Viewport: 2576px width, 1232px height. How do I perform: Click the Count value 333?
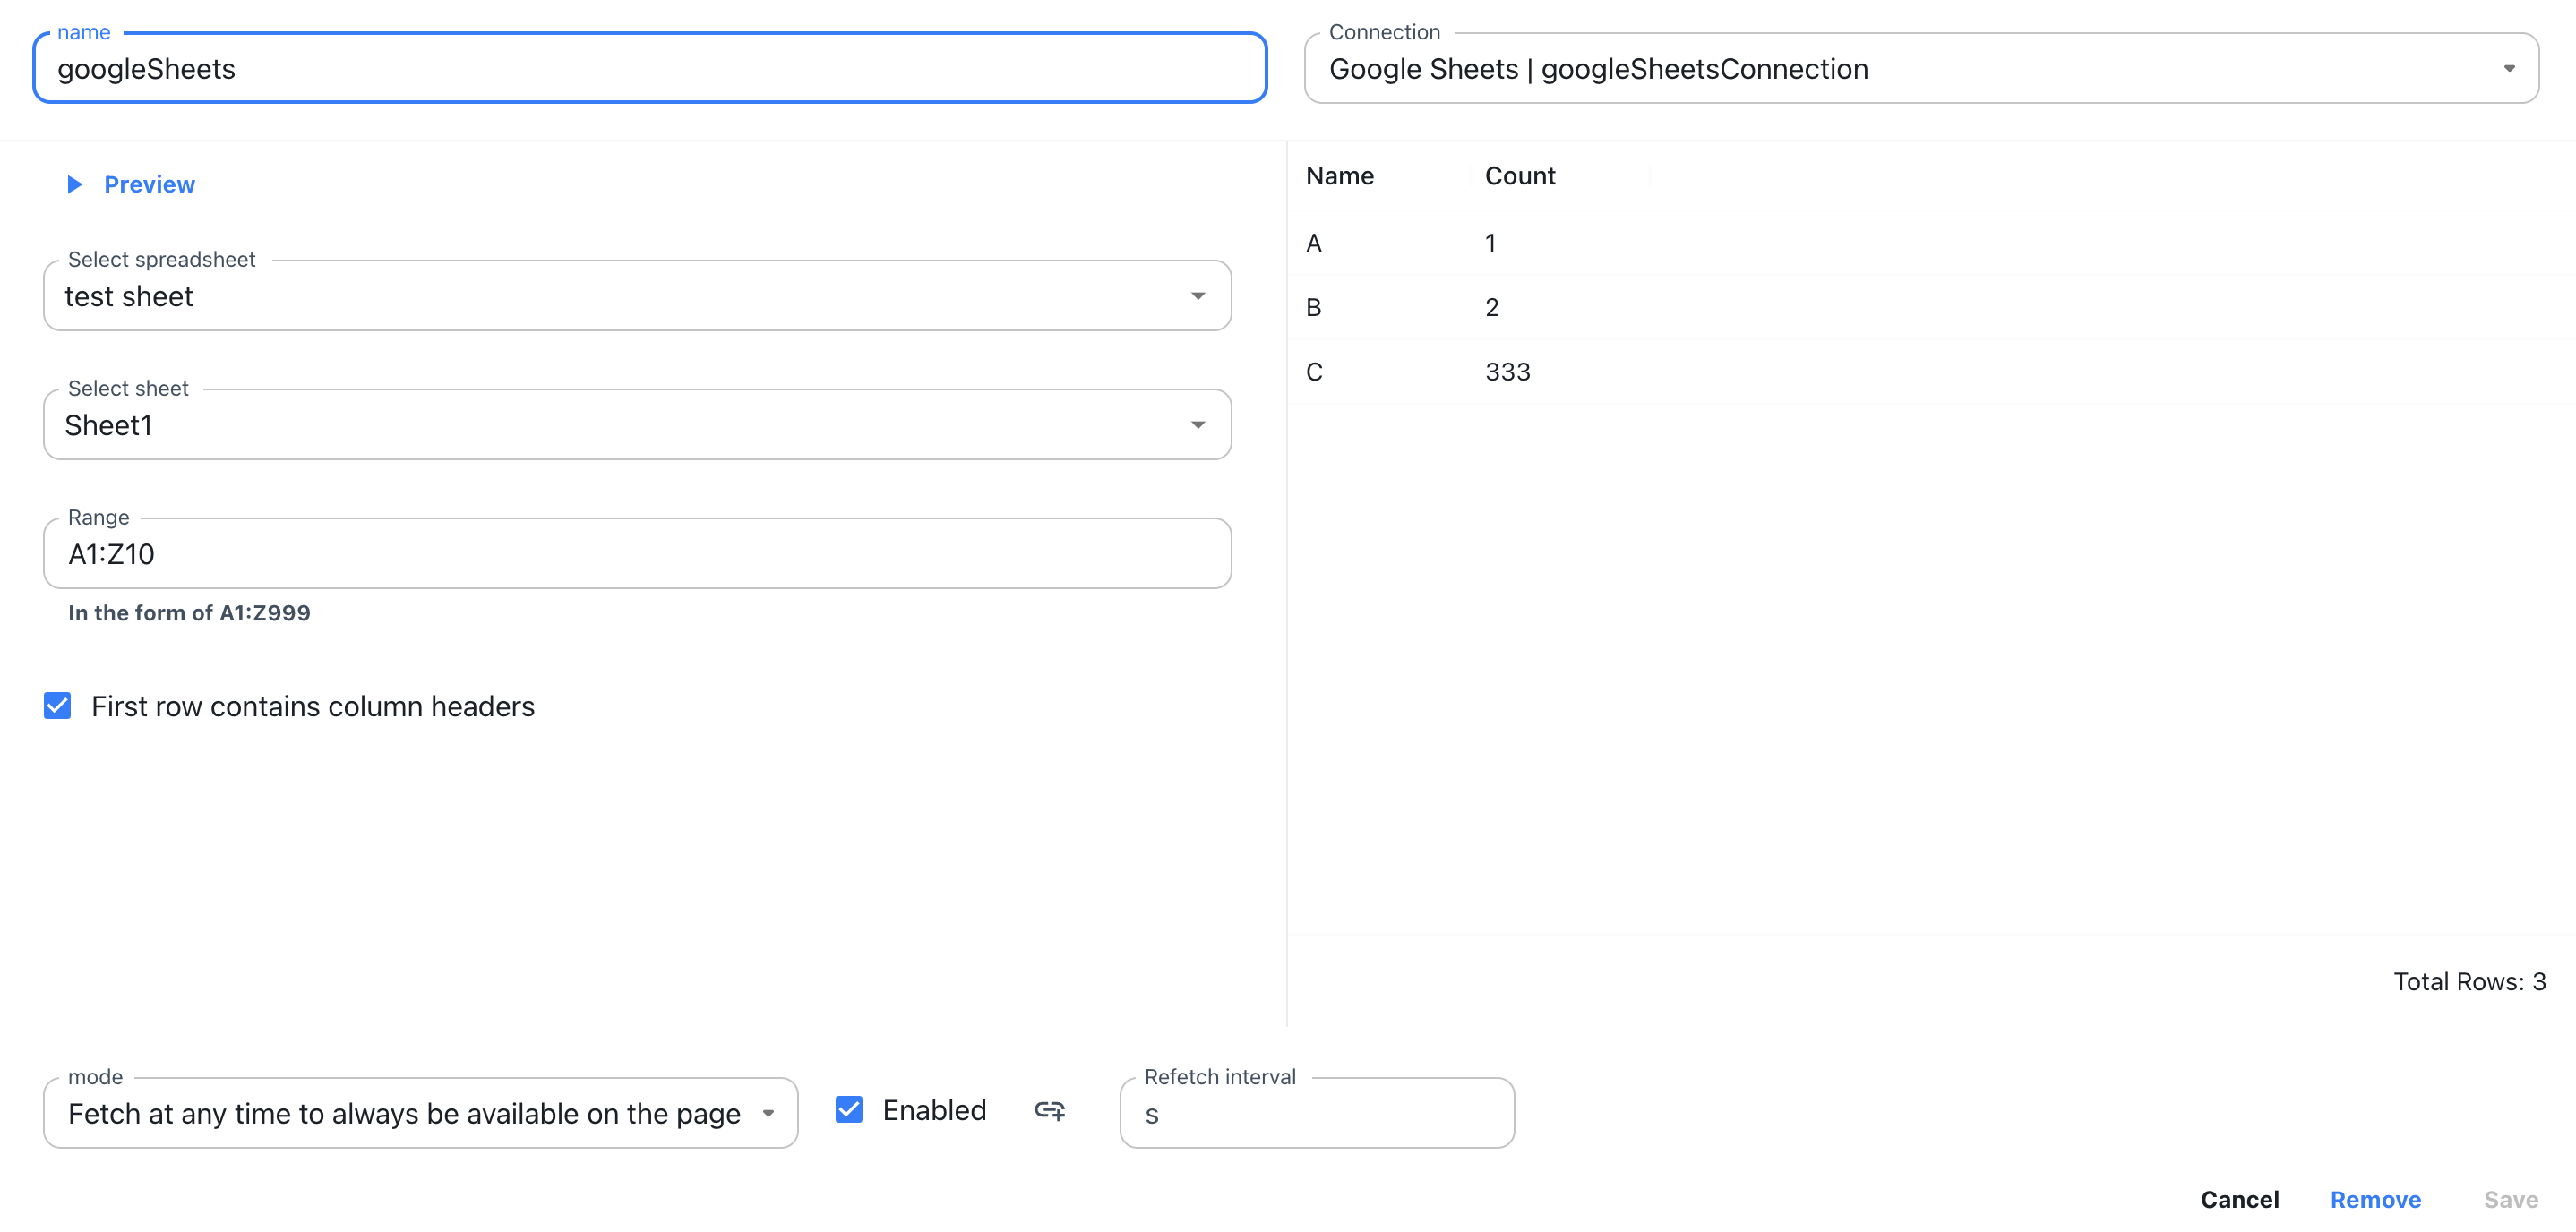(x=1508, y=372)
